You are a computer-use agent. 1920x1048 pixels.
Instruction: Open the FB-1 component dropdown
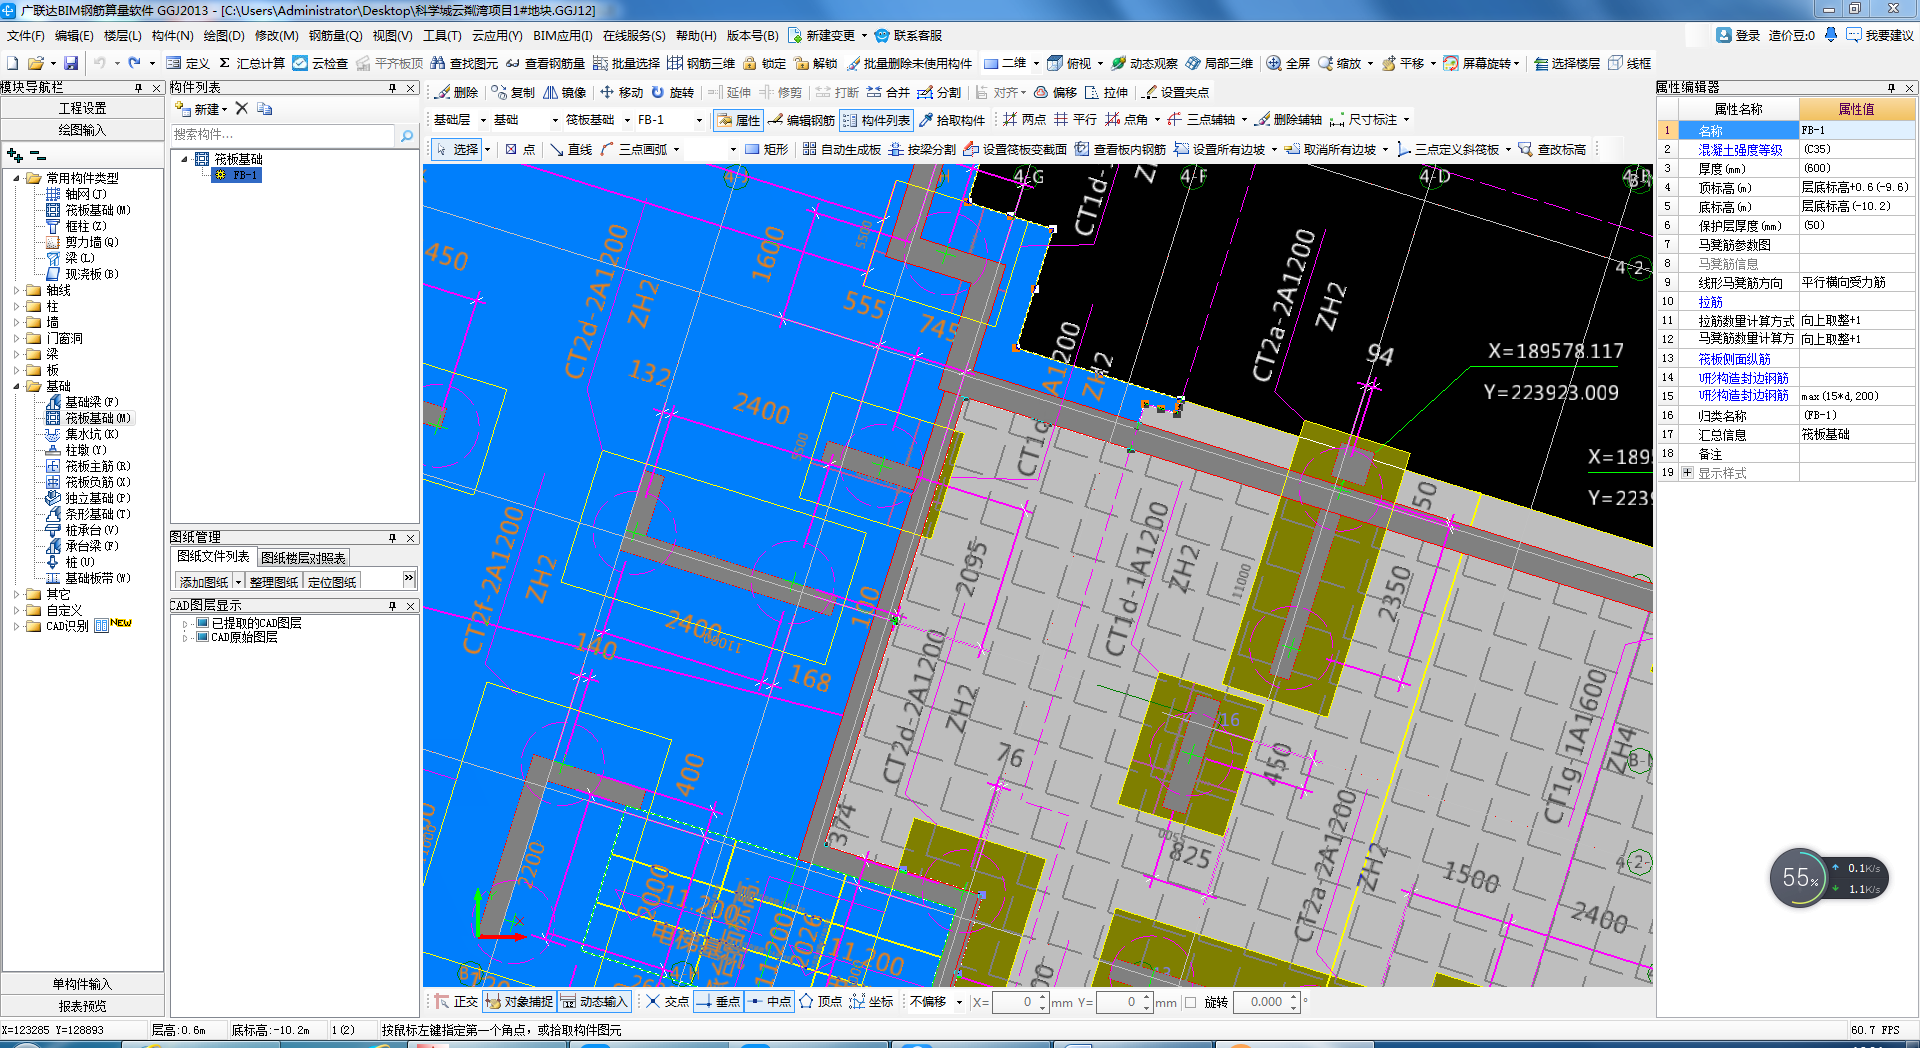pos(699,120)
